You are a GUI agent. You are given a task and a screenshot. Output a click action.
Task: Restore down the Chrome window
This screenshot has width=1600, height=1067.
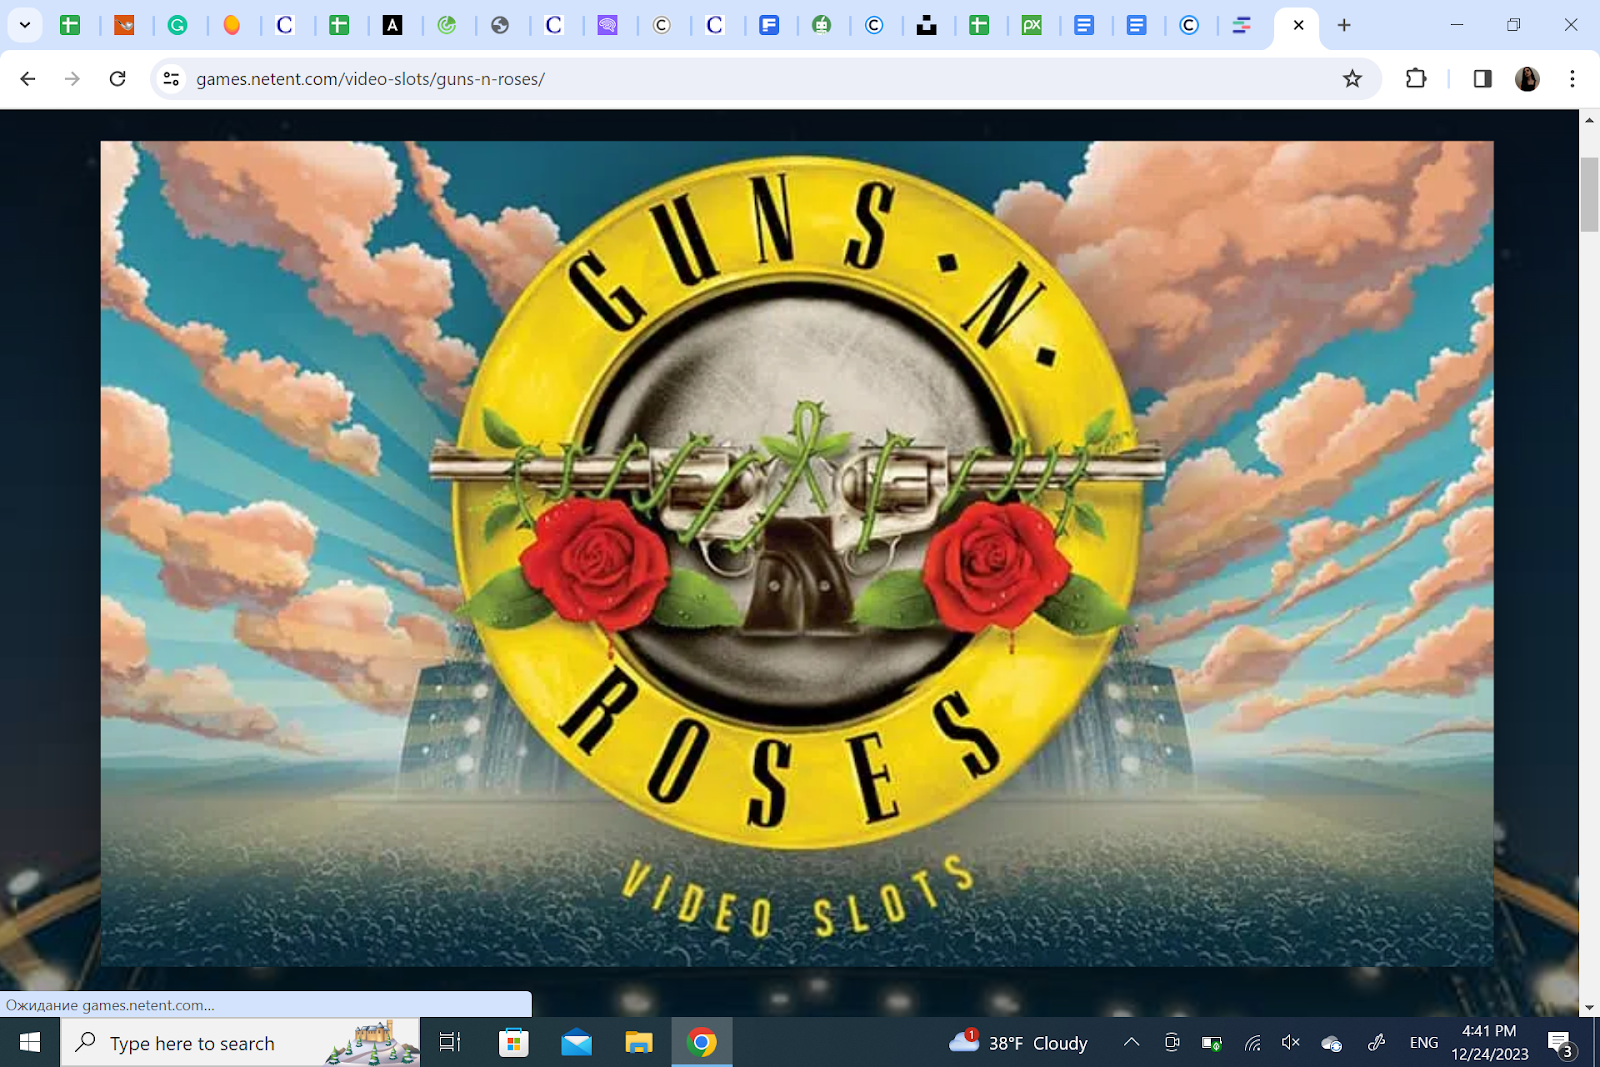point(1514,25)
